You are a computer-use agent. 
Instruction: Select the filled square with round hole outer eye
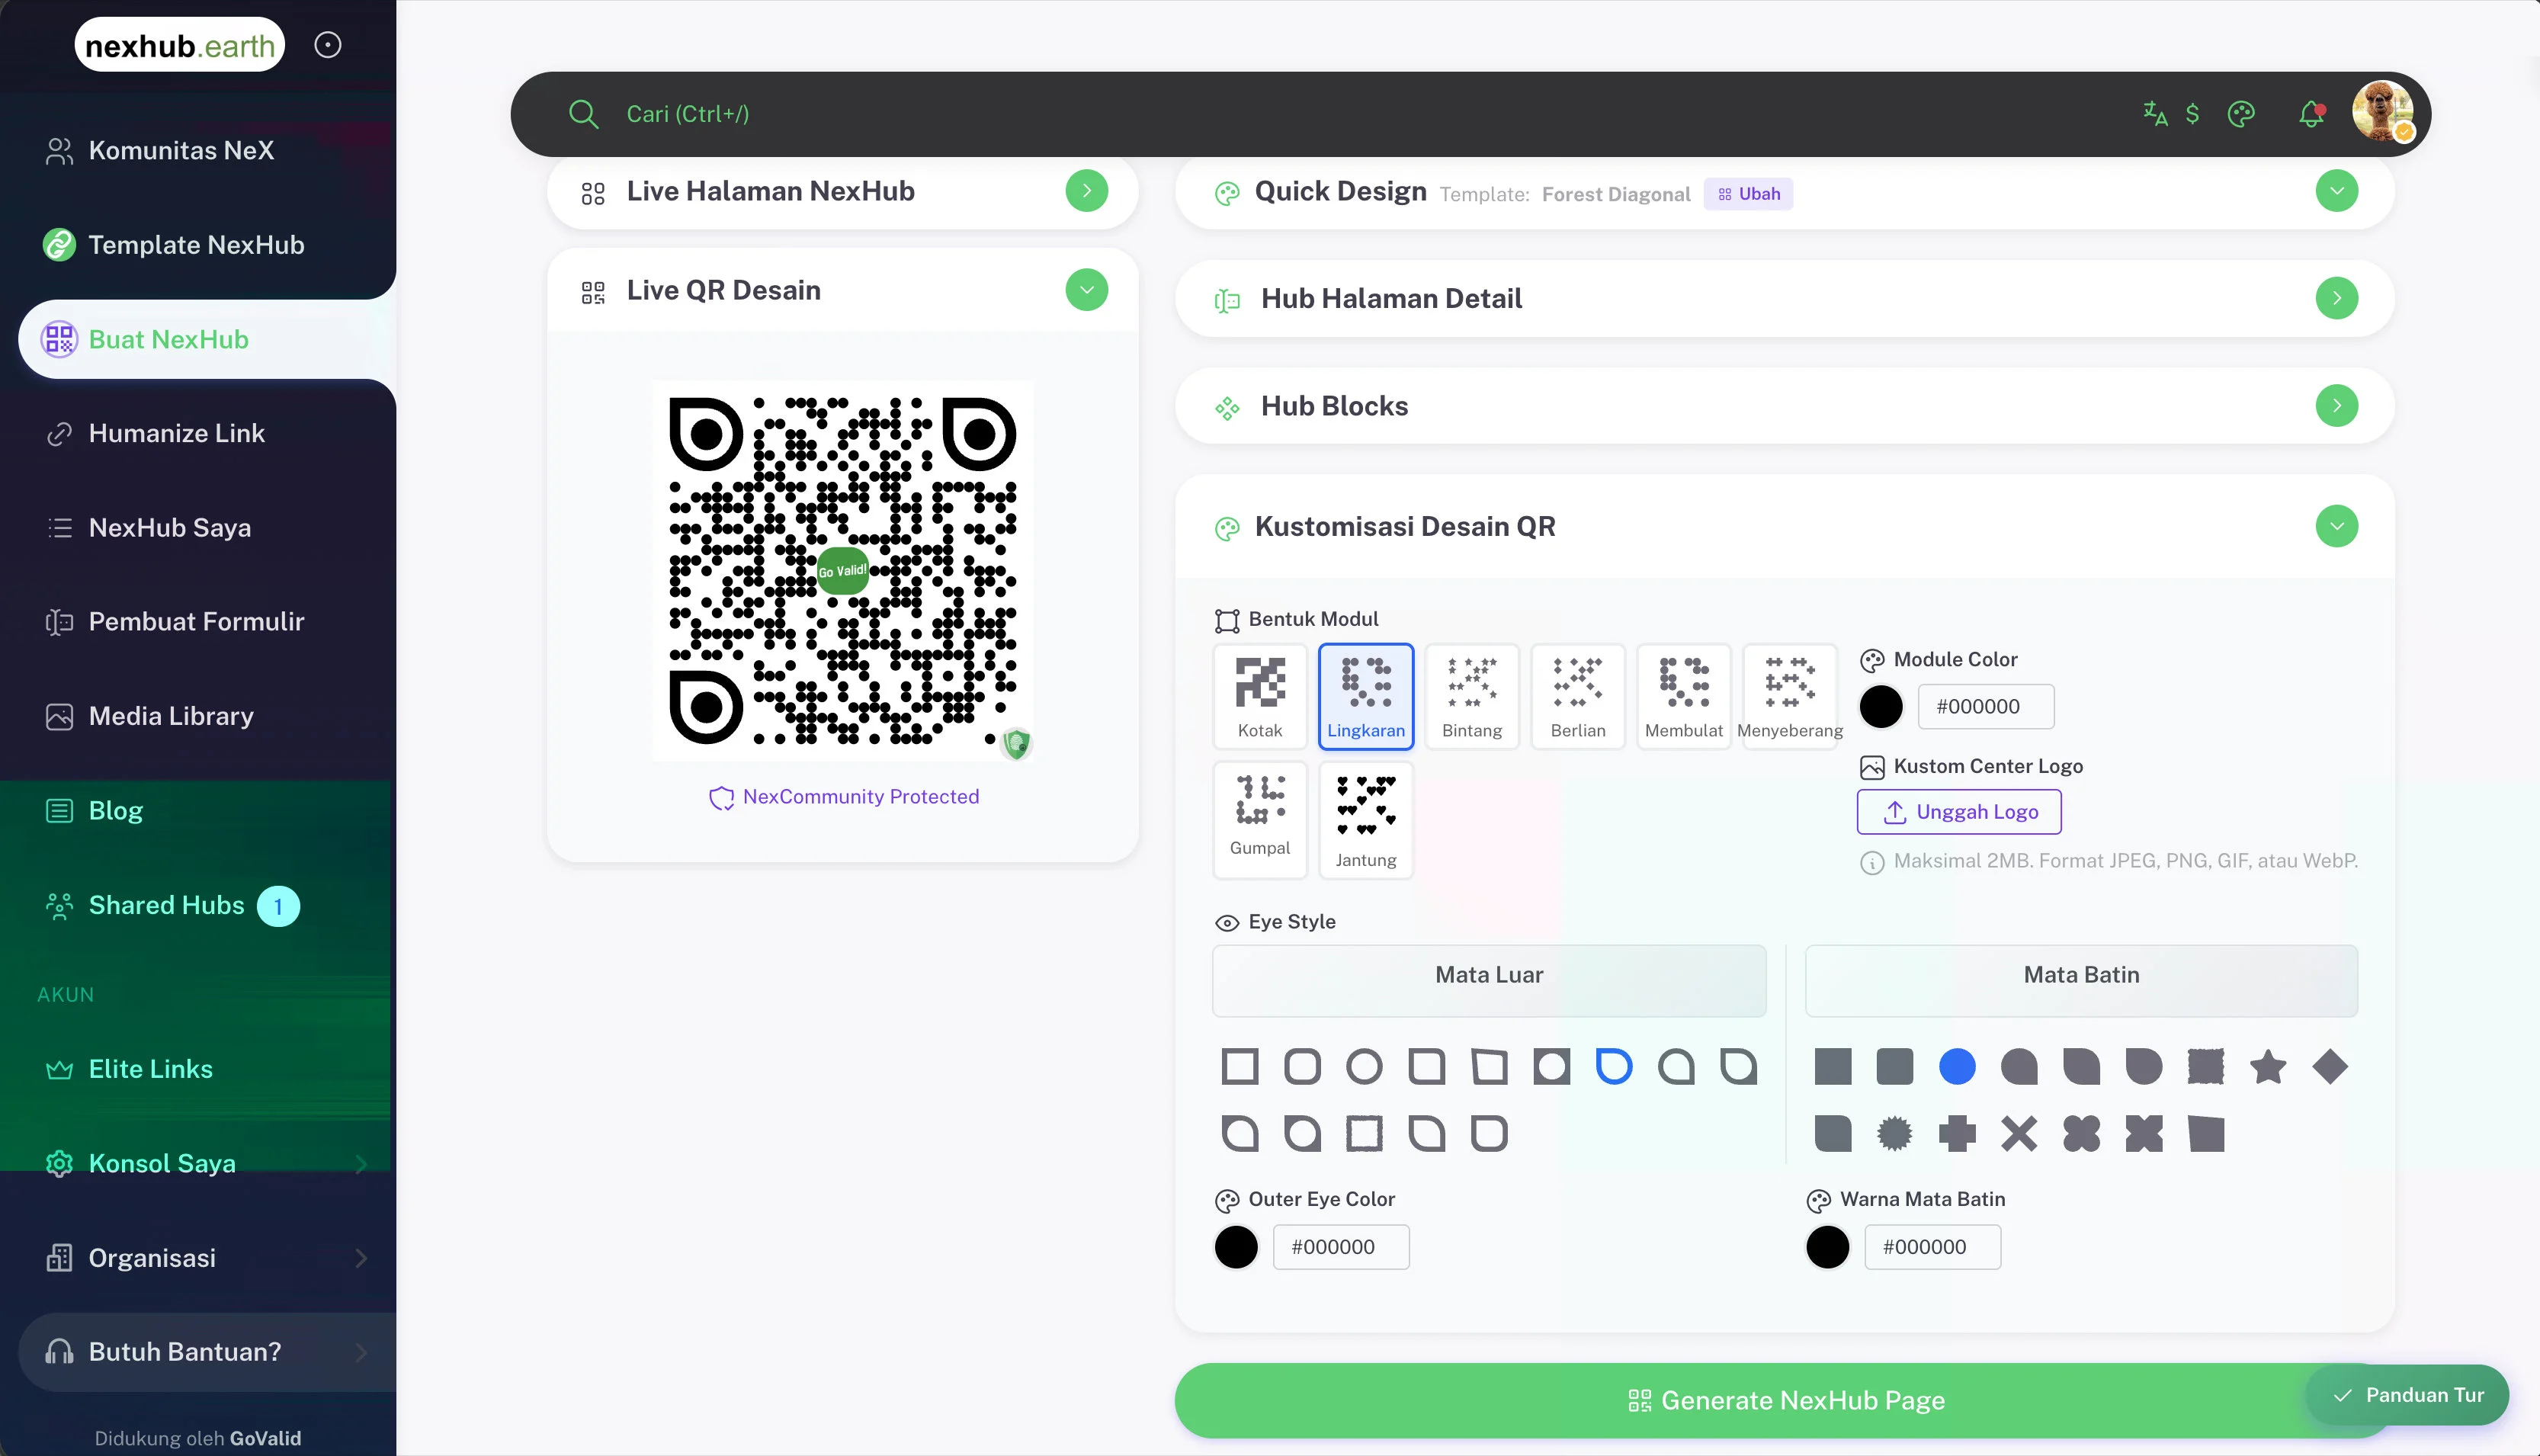click(1552, 1066)
